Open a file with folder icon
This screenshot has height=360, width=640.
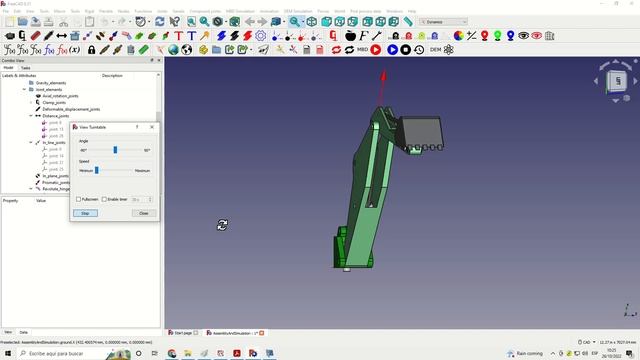[23, 22]
